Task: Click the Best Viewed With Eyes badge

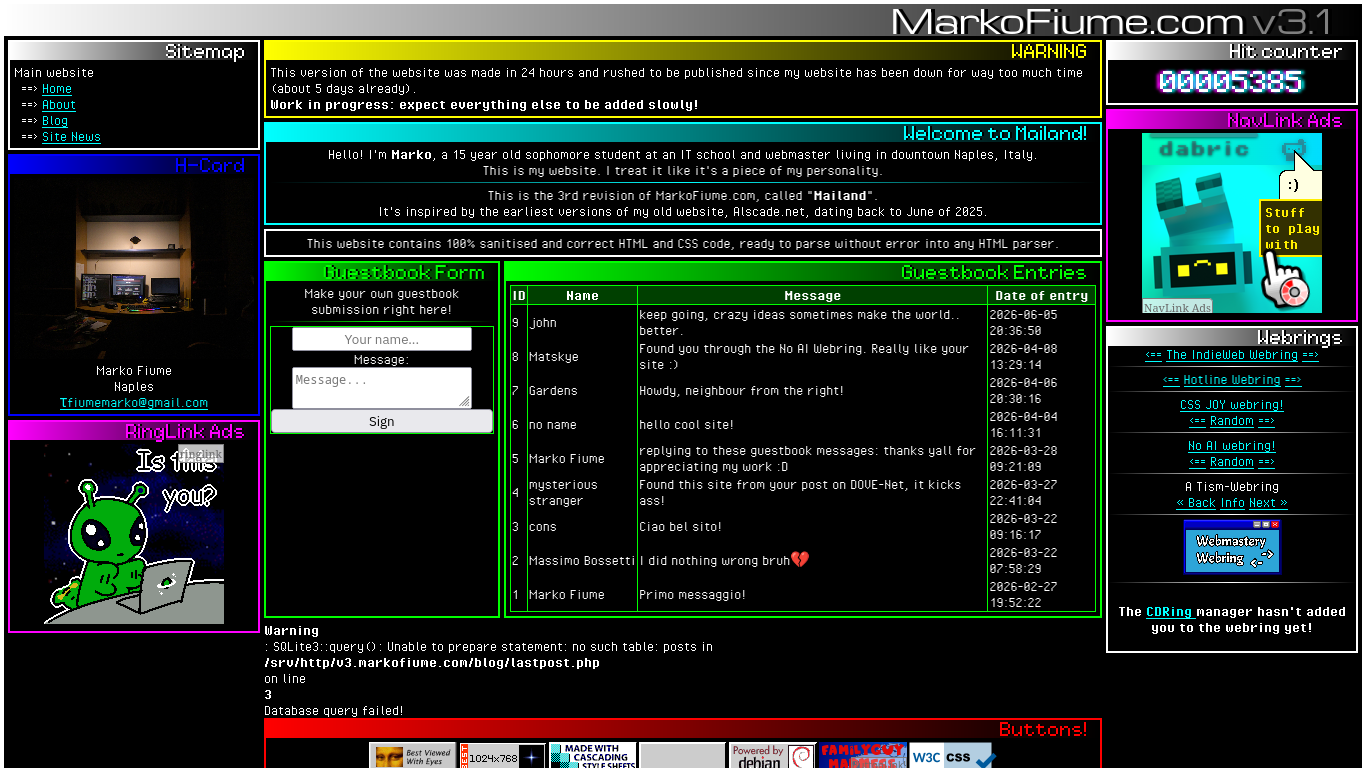Action: 412,756
